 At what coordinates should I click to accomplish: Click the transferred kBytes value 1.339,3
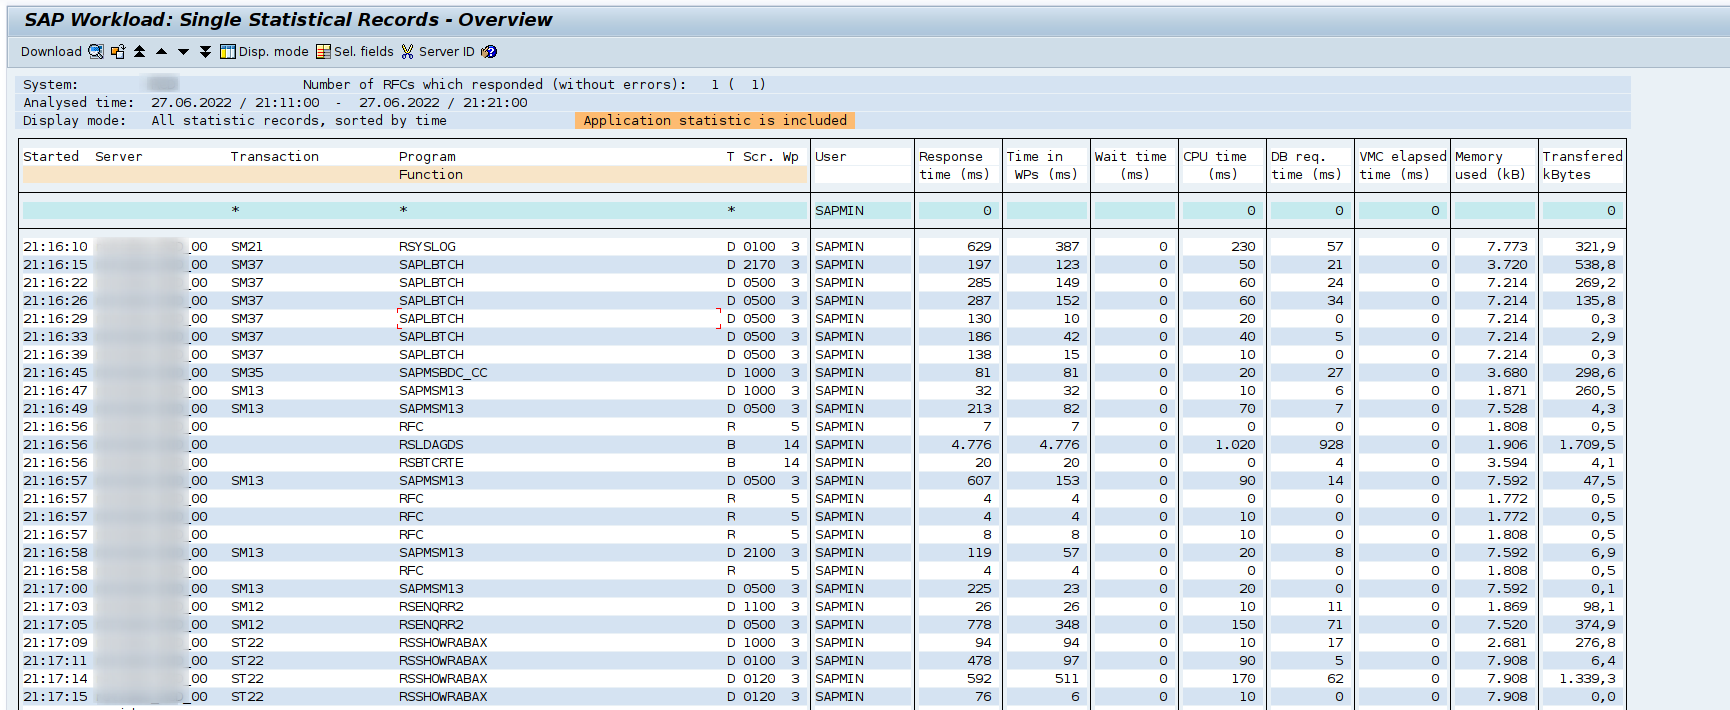(x=1587, y=679)
